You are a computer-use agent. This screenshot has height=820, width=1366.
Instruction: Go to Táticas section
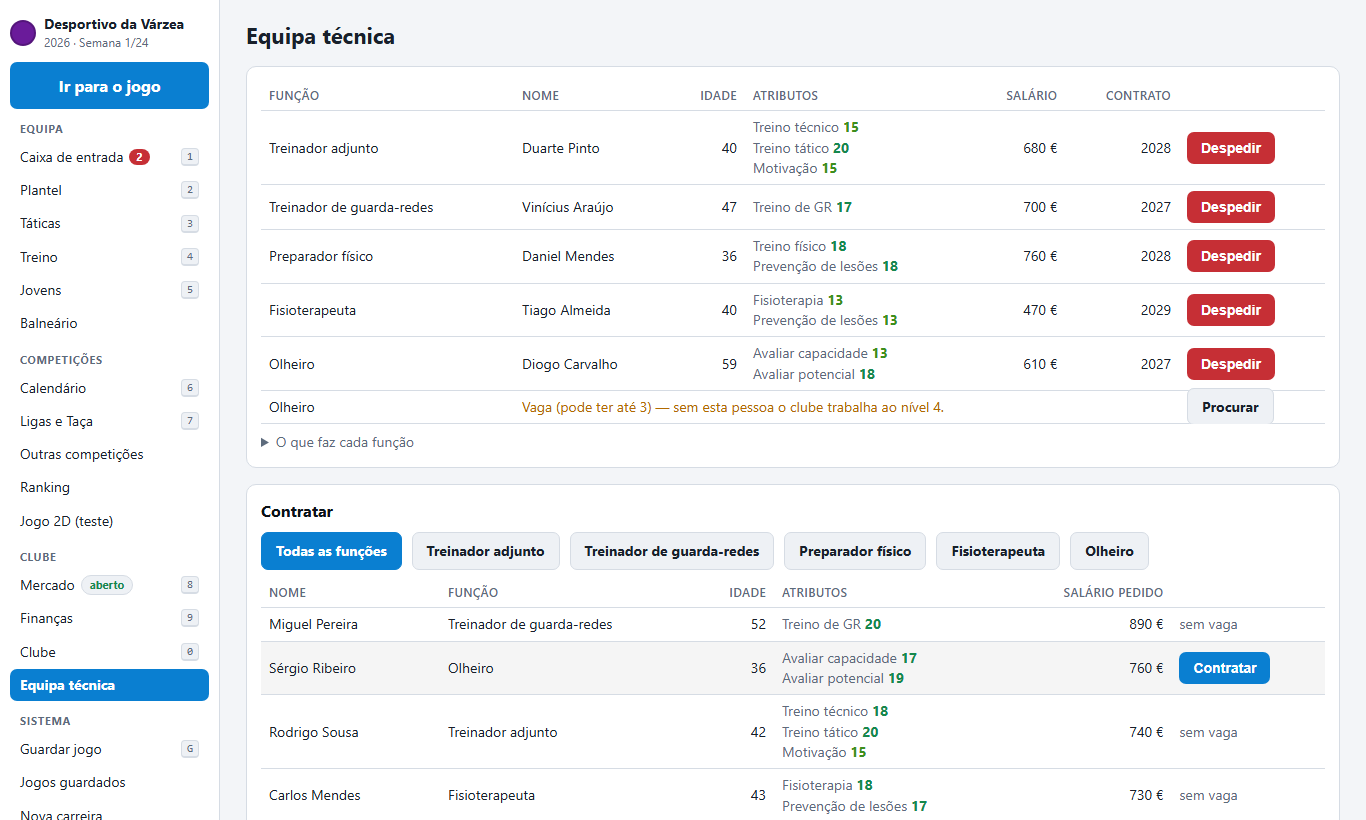coord(109,223)
